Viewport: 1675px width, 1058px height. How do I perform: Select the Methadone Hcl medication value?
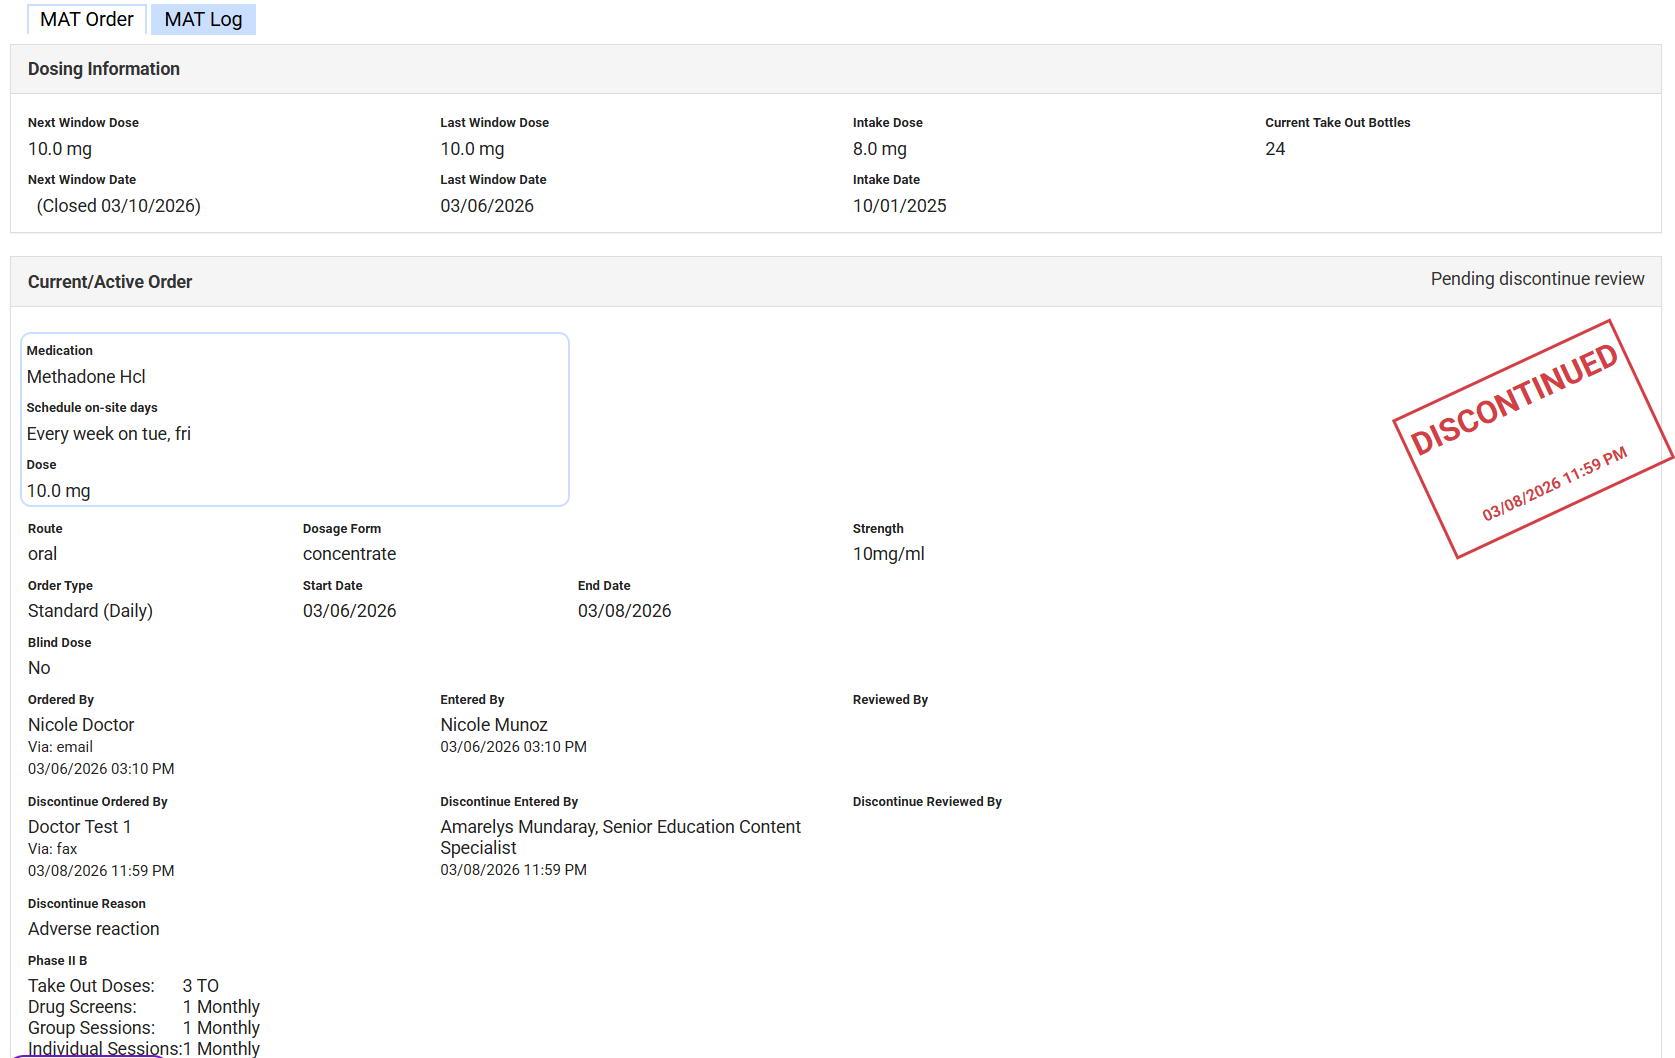click(86, 377)
